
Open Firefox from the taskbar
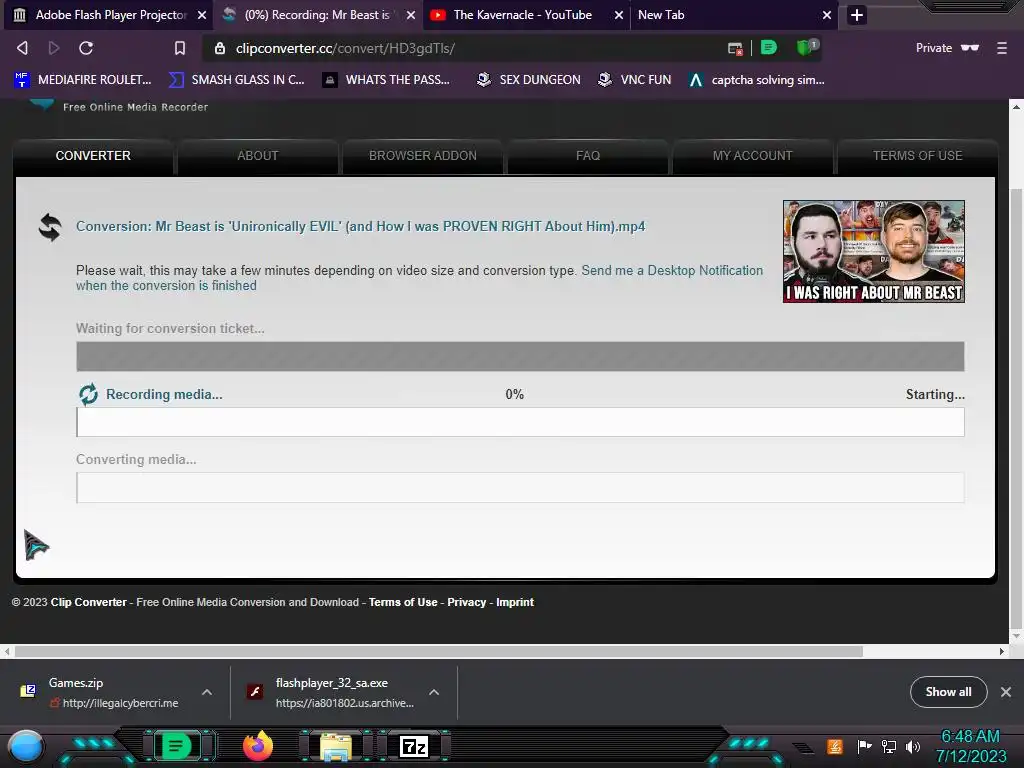tap(258, 746)
